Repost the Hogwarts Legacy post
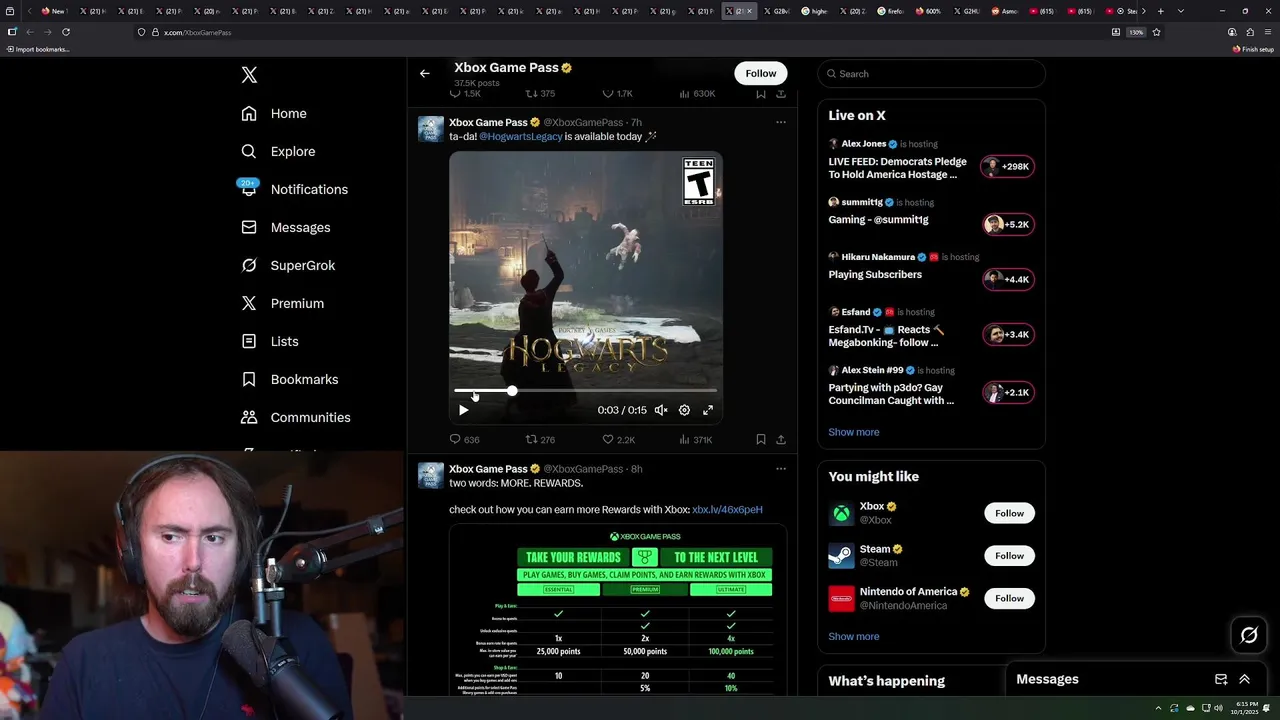 point(540,439)
